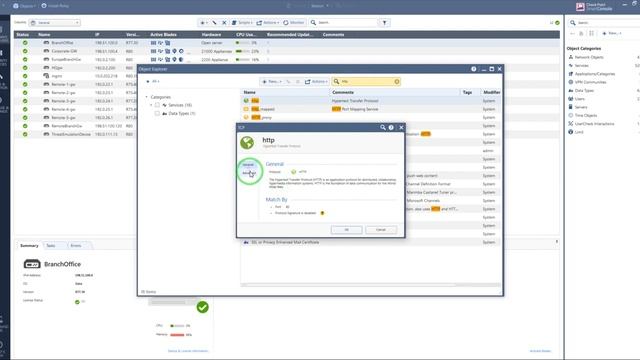Screen dimensions: 640x360
Task: Click the Remote-1-gw gateway icon
Action: pyautogui.click(x=46, y=84)
